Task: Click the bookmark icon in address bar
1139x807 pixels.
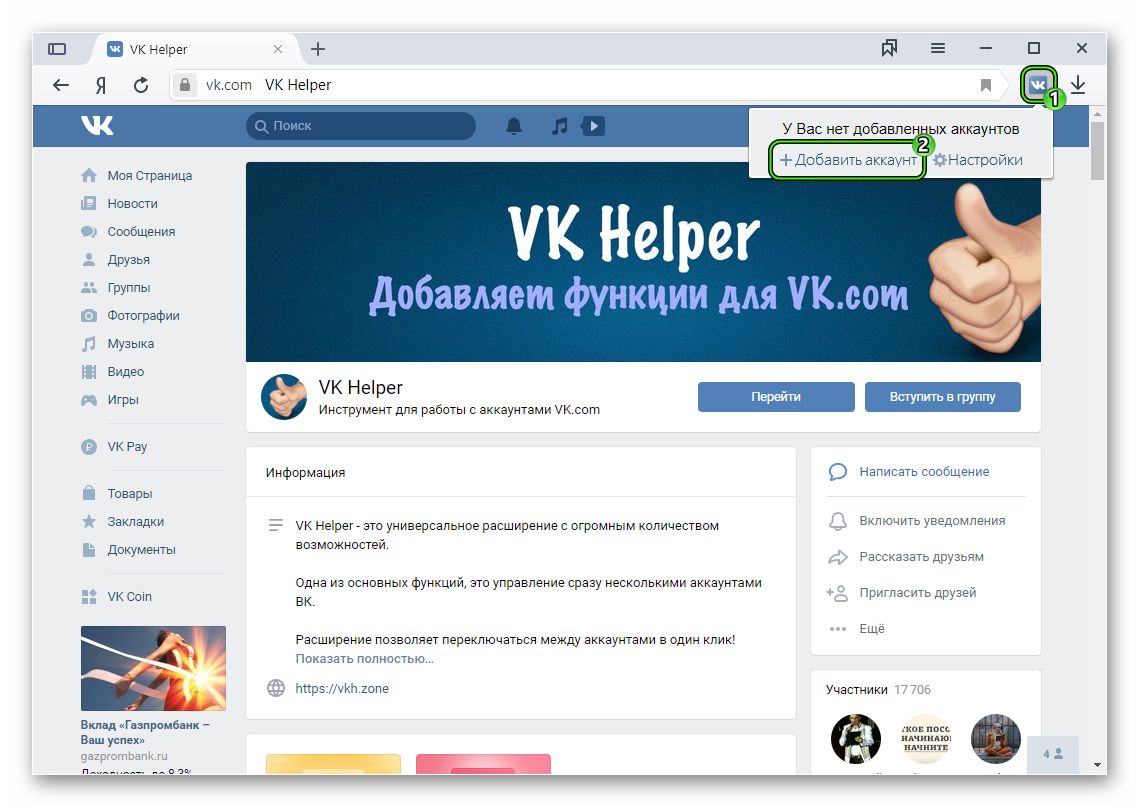Action: pyautogui.click(x=986, y=85)
